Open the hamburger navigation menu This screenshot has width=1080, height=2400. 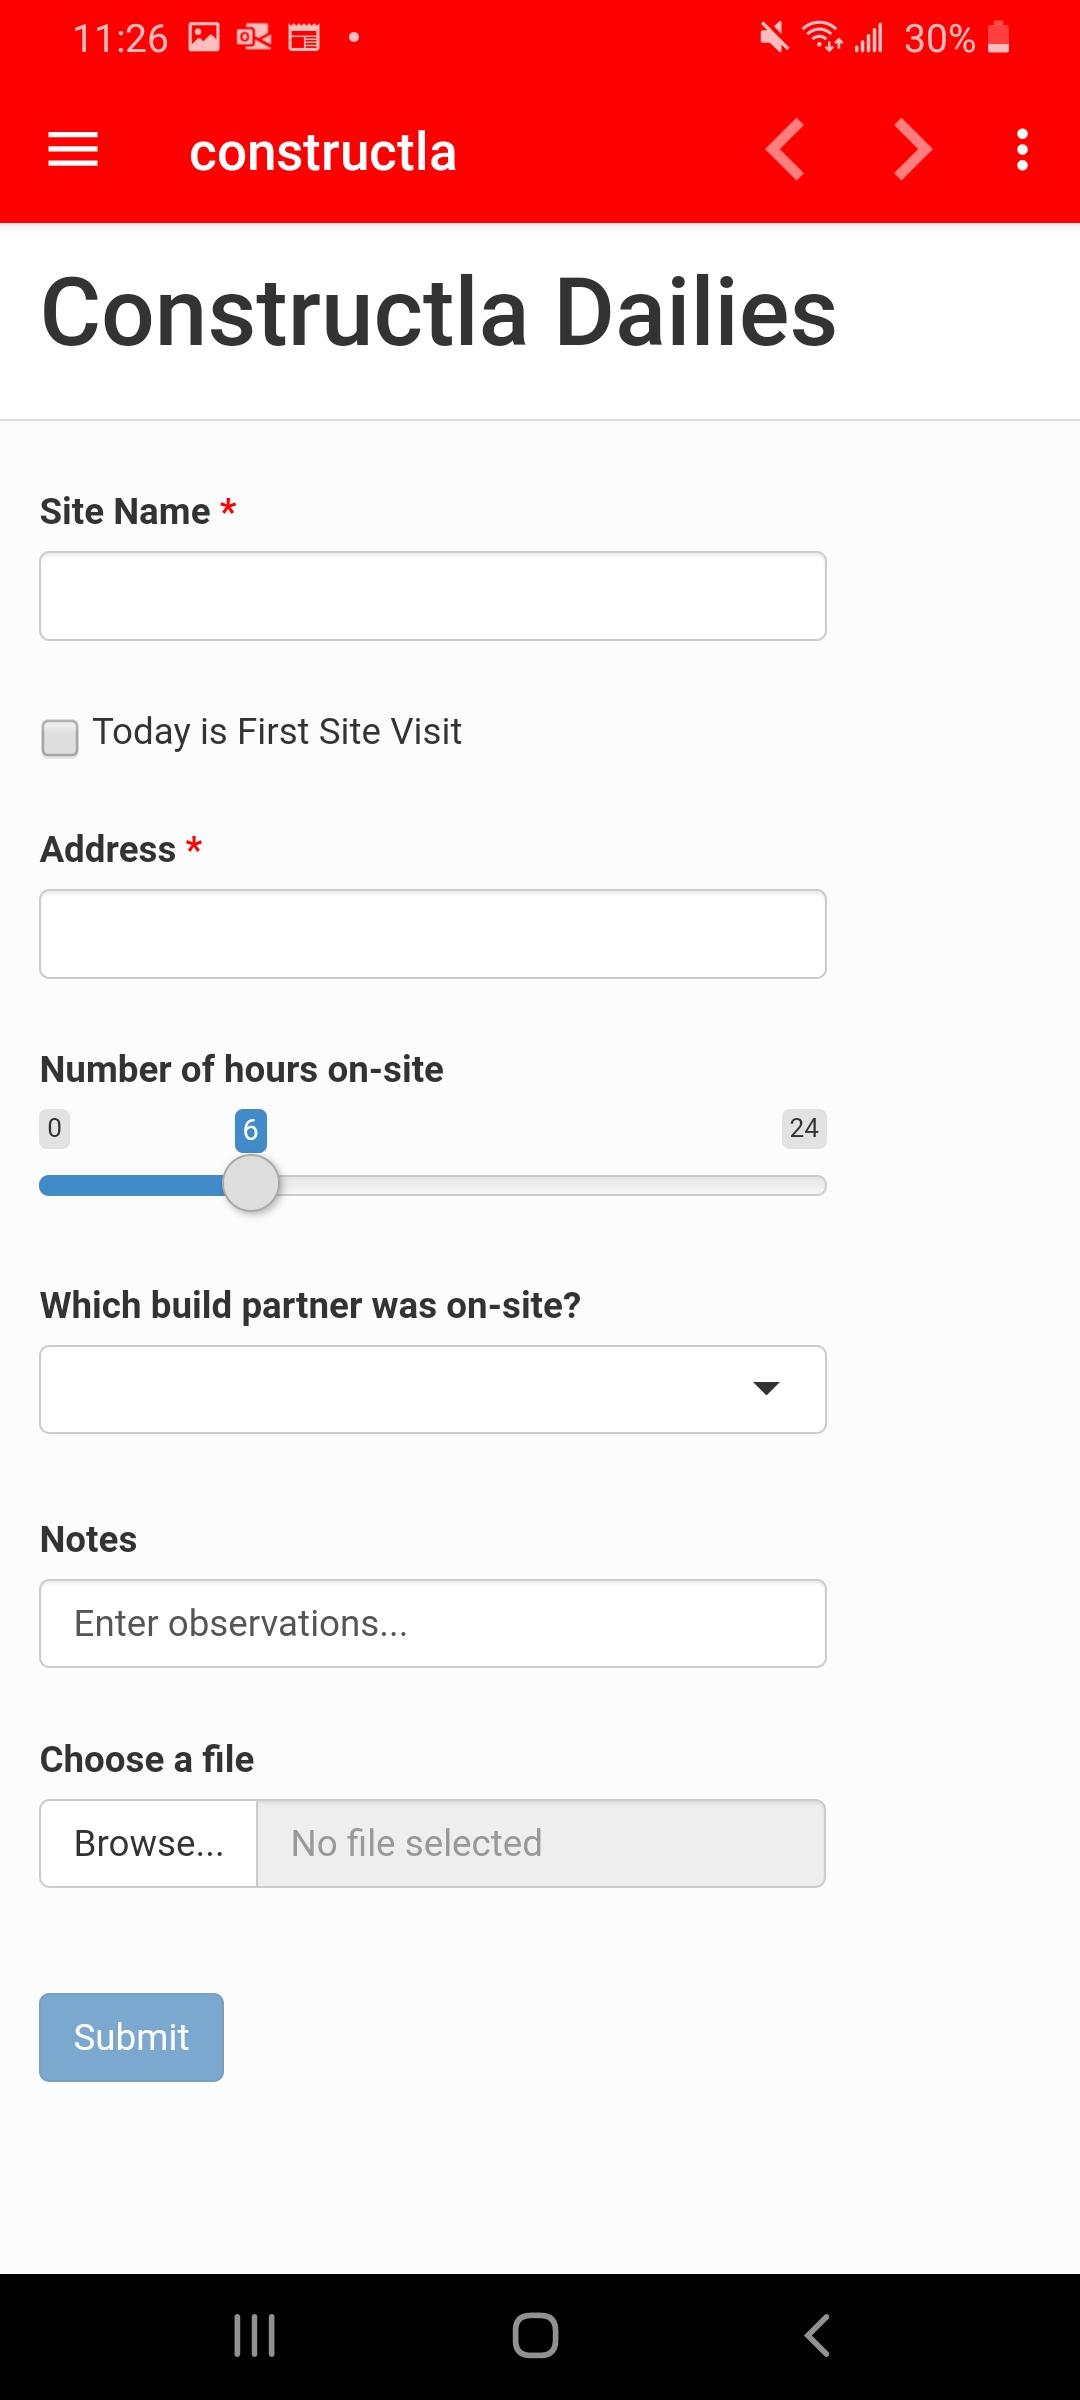(73, 150)
